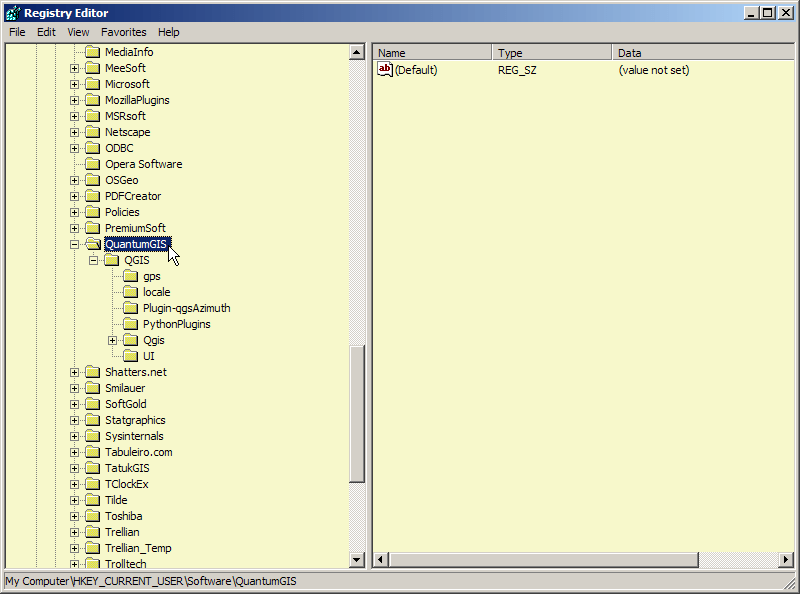Click the Statgraphics folder icon
The height and width of the screenshot is (594, 800).
[x=92, y=420]
